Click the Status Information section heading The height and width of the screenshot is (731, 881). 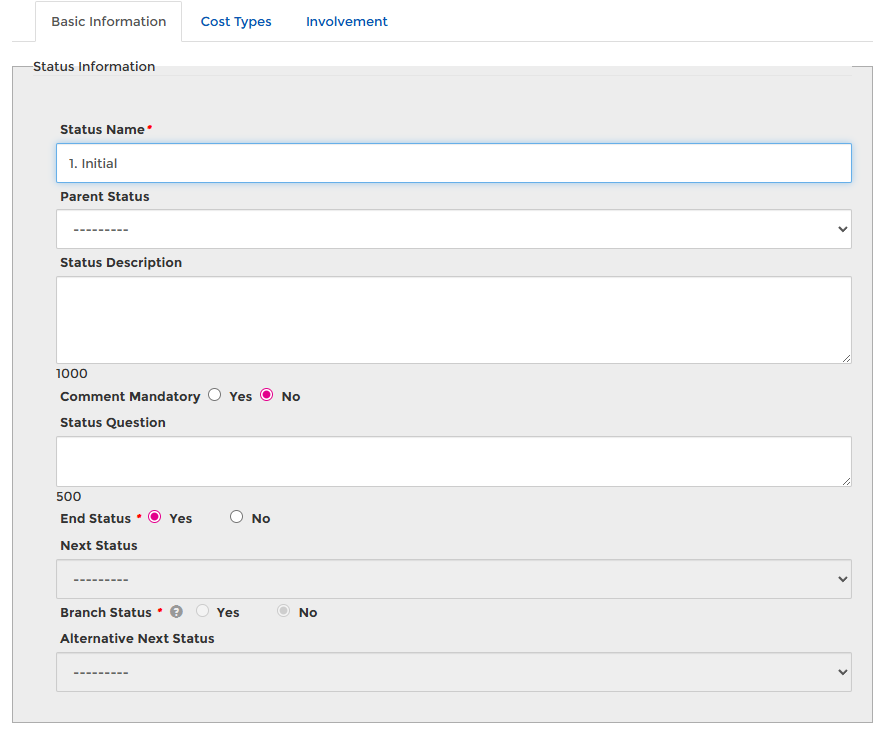tap(94, 67)
